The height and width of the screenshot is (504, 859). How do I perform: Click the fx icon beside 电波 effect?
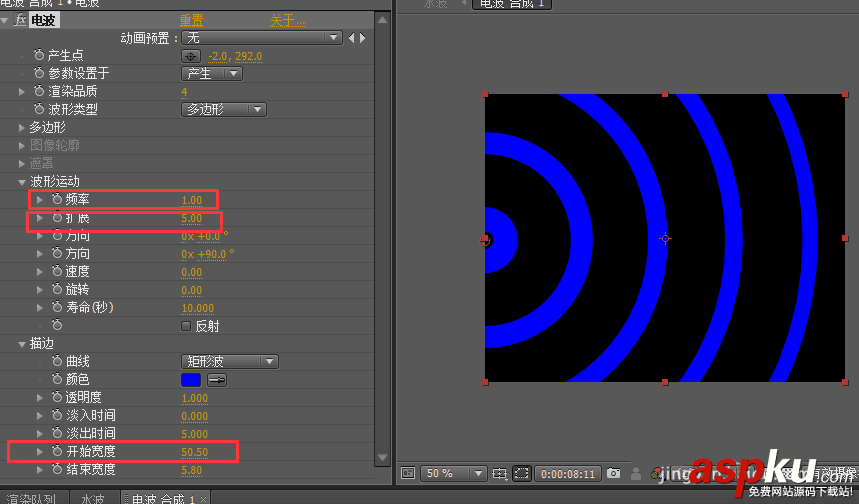point(20,20)
